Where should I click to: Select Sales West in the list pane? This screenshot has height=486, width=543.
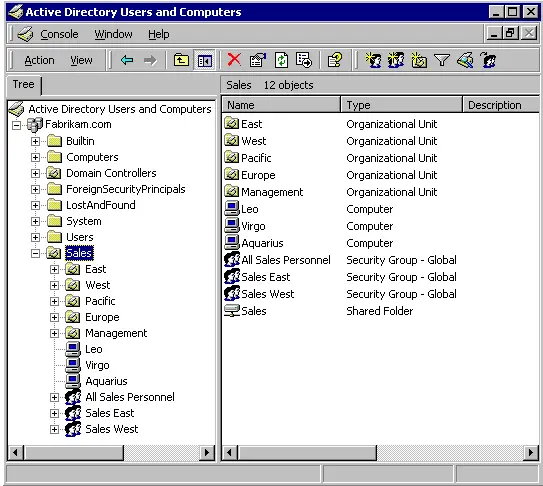[x=268, y=294]
